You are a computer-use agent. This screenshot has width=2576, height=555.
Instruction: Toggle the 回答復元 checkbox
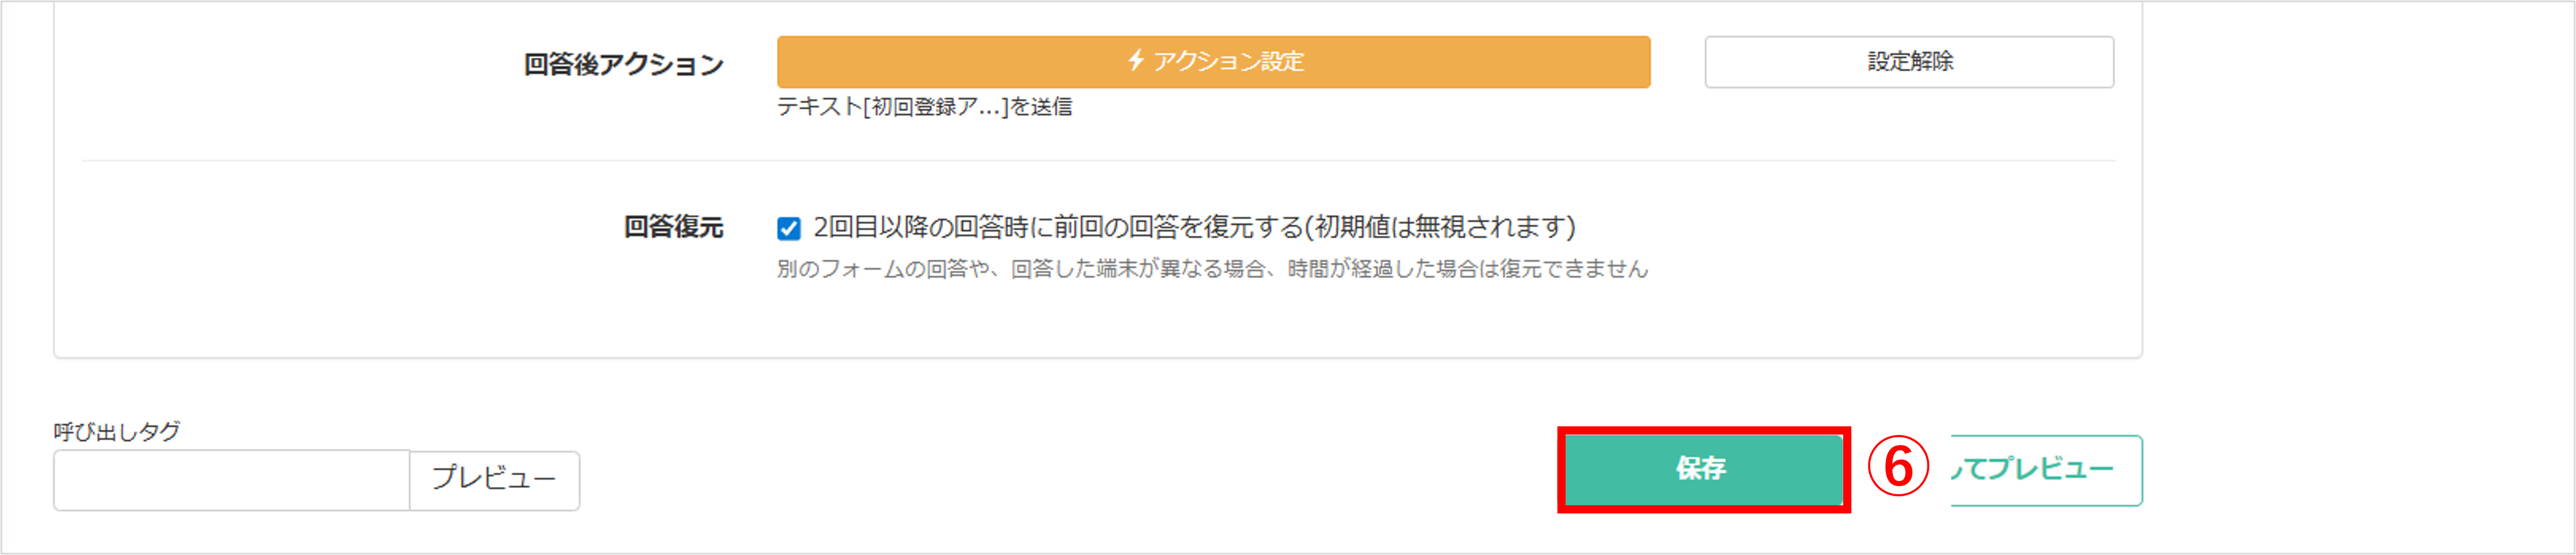click(788, 229)
